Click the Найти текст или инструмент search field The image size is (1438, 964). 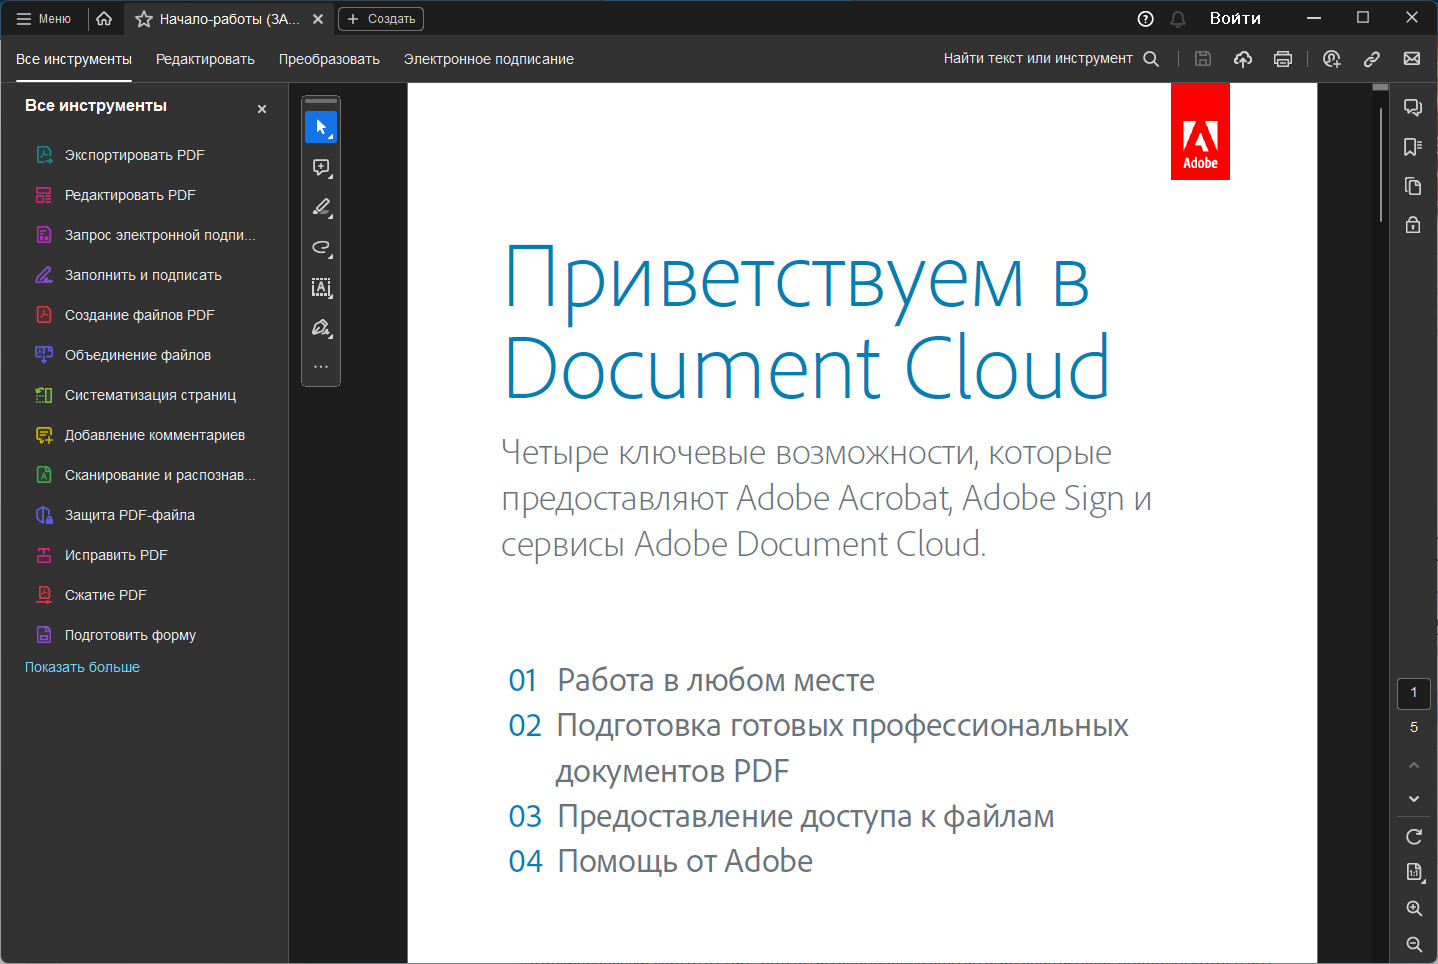pyautogui.click(x=1051, y=59)
